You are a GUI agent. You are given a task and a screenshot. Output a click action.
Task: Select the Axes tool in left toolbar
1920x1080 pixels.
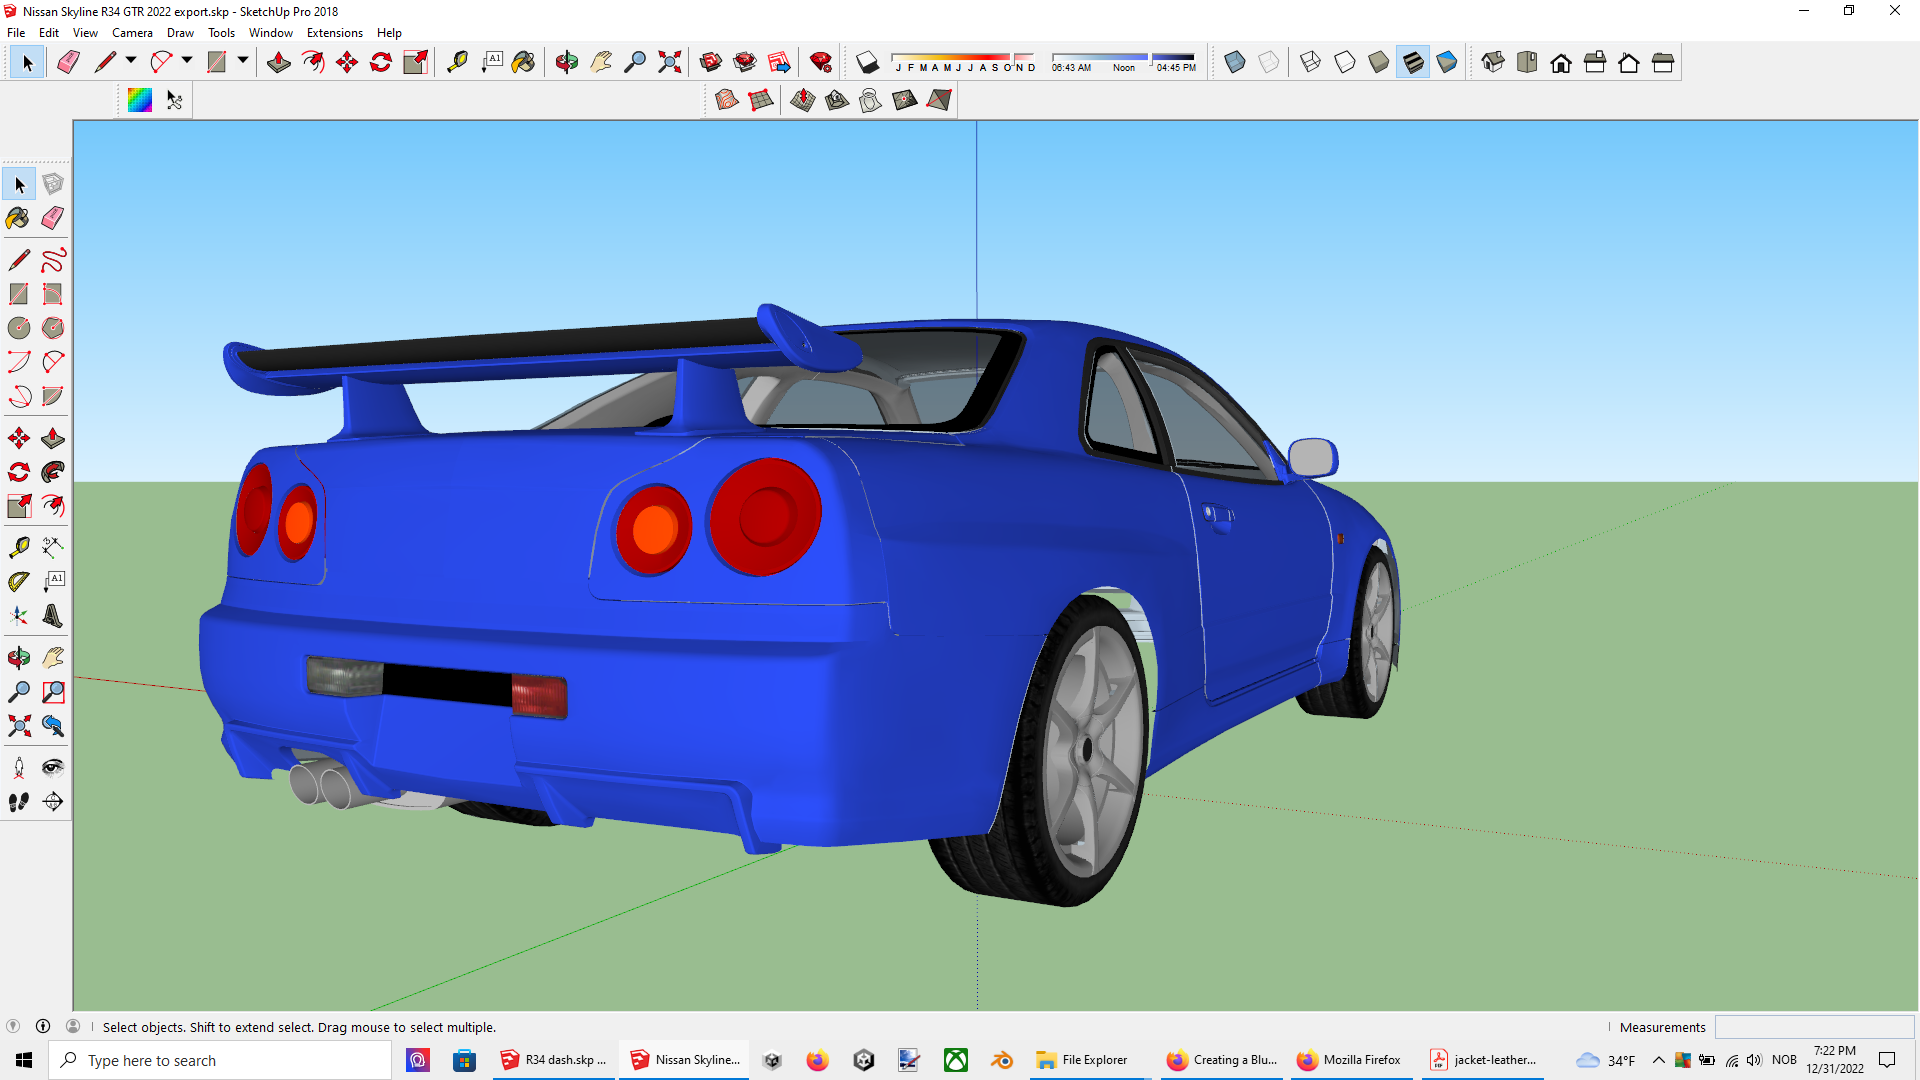click(x=19, y=615)
